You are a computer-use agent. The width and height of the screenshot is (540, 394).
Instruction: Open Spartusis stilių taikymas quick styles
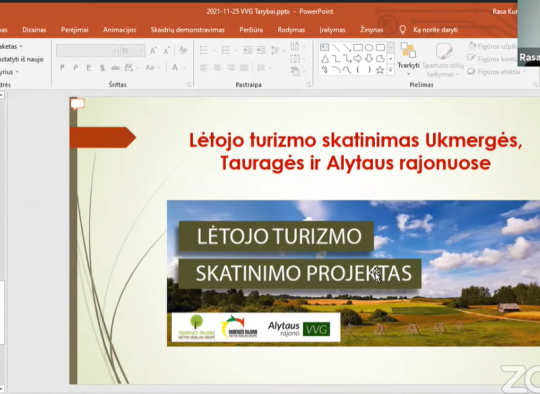tap(443, 59)
